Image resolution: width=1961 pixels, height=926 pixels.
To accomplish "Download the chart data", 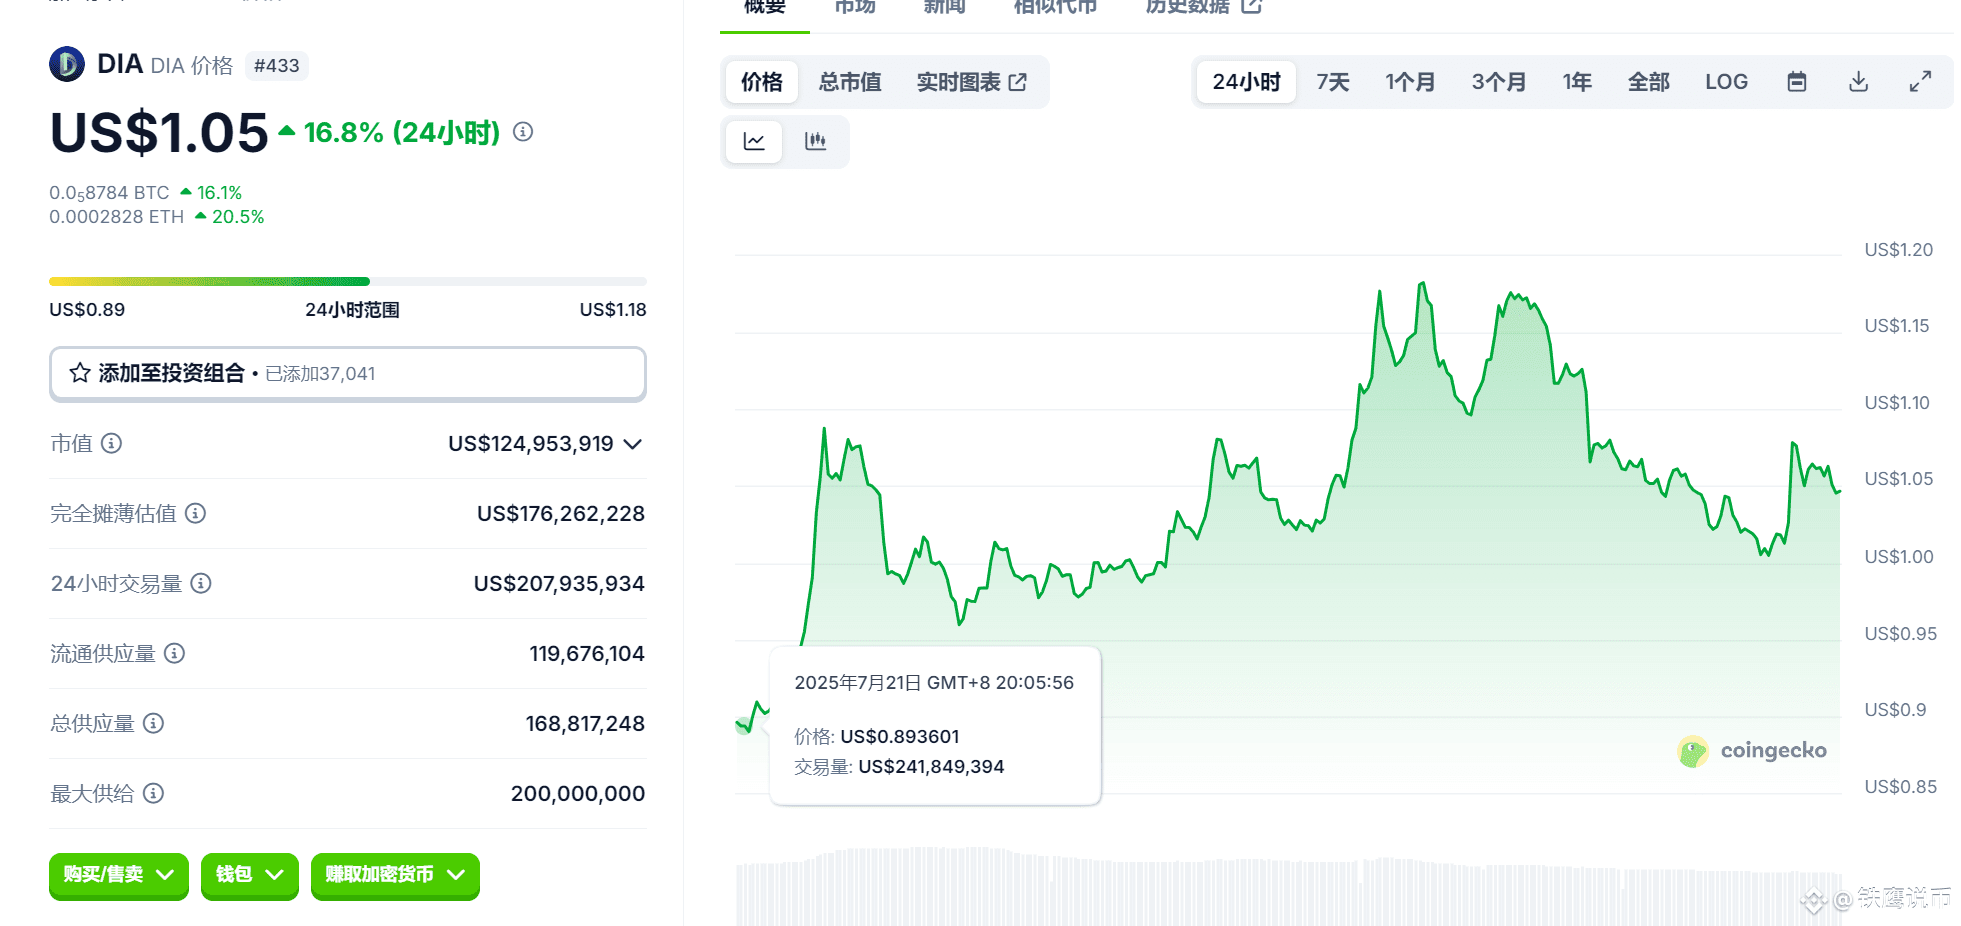I will tap(1859, 82).
